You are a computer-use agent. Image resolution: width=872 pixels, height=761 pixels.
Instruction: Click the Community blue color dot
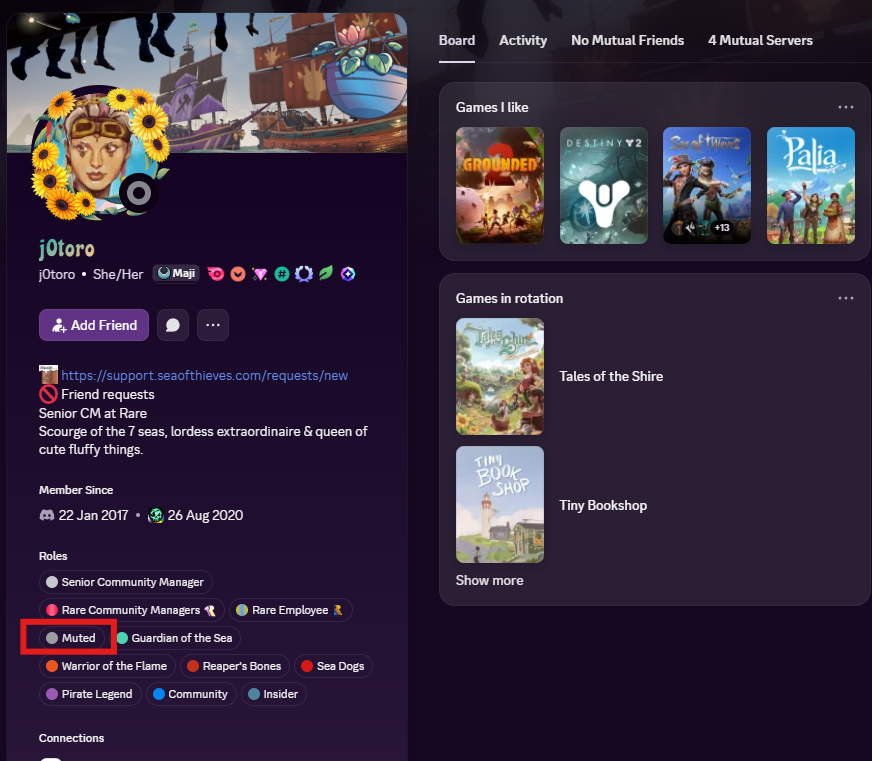point(158,694)
